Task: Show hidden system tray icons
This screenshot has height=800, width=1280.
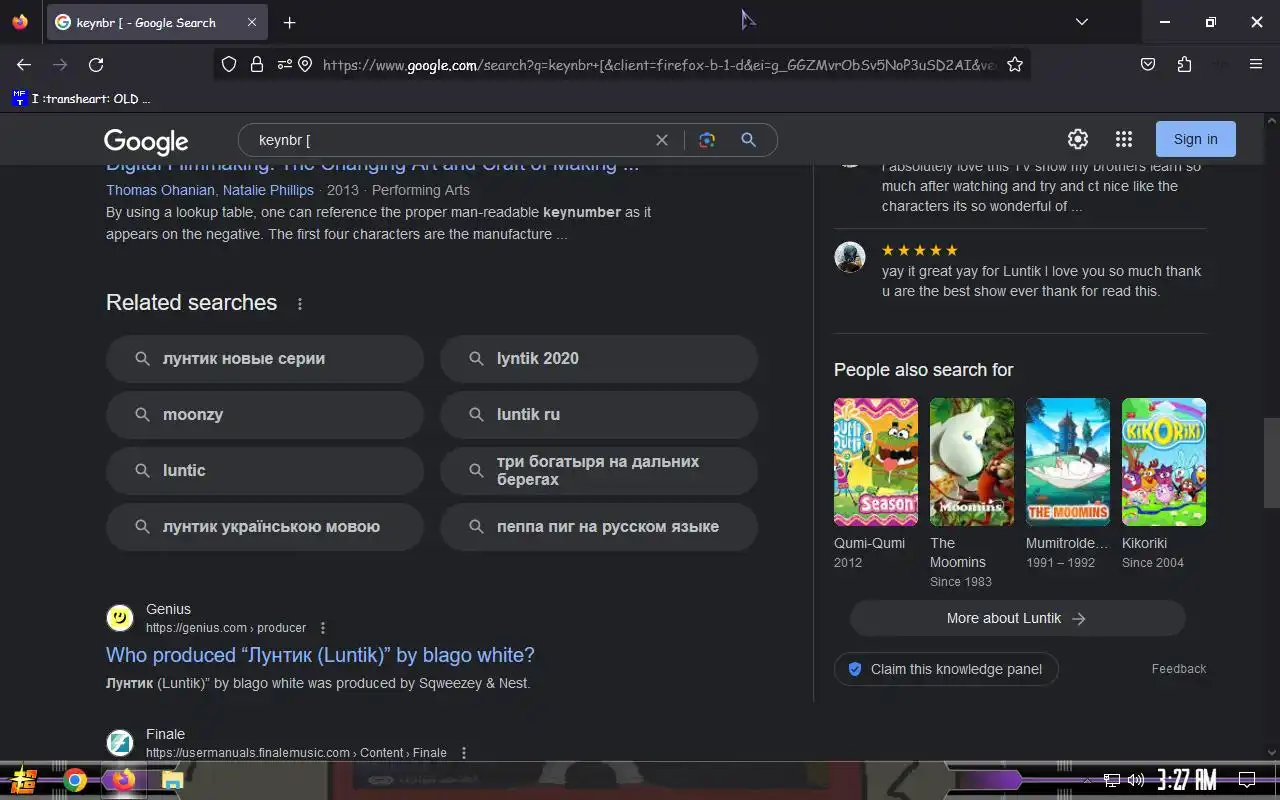Action: [x=1087, y=780]
